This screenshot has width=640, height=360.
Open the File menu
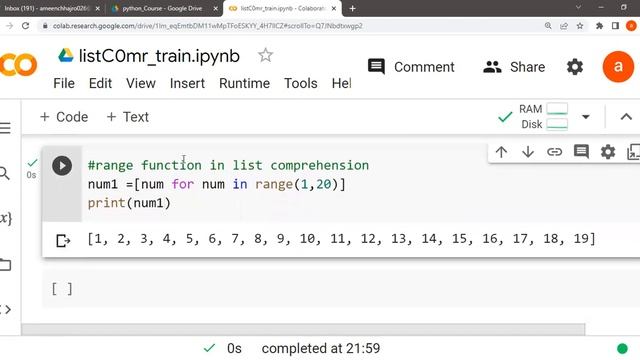click(64, 83)
